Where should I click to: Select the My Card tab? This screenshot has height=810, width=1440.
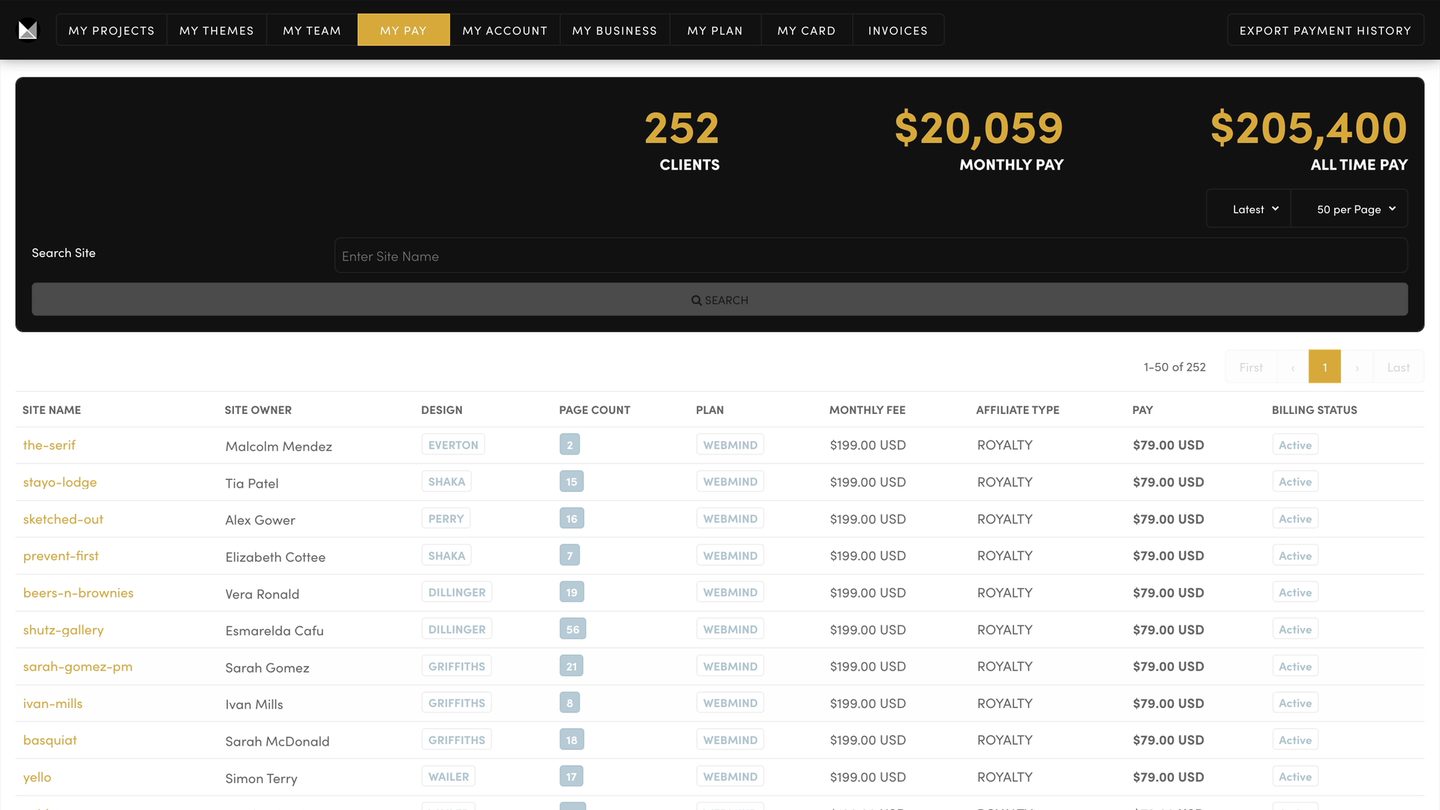tap(806, 30)
